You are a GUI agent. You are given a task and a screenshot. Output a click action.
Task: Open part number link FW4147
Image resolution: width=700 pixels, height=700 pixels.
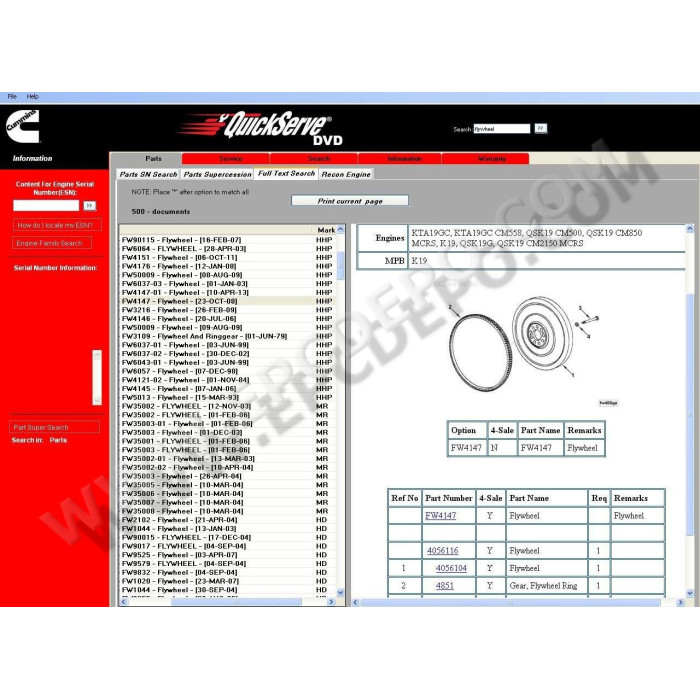440,516
